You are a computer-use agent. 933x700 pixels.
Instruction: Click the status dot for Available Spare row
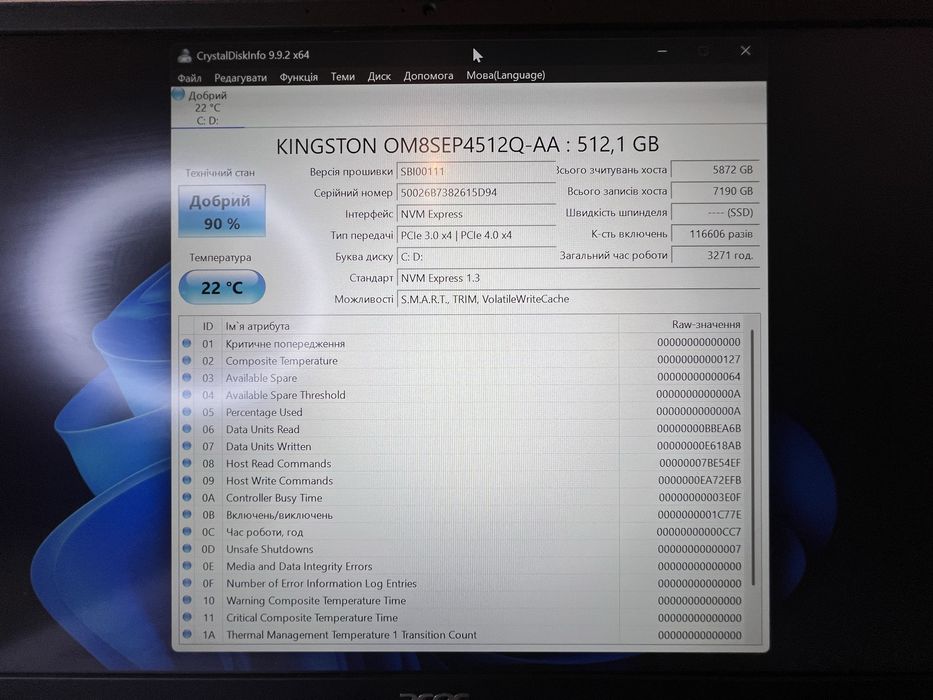point(187,377)
